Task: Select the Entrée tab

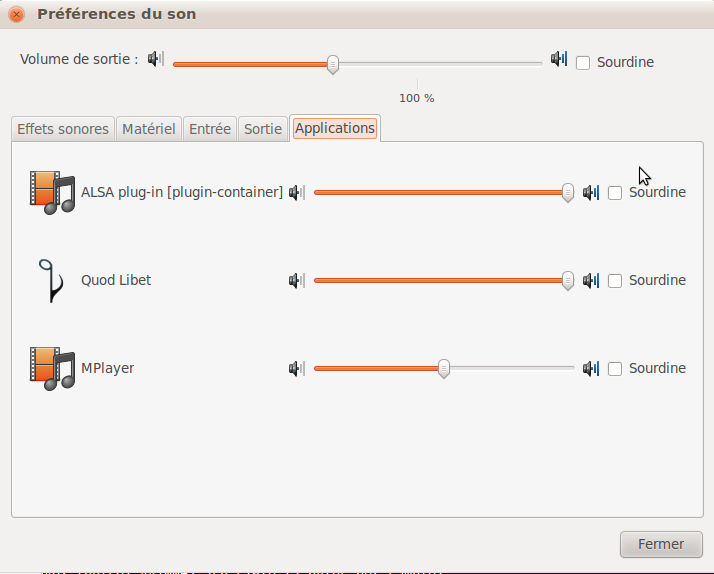Action: coord(210,129)
